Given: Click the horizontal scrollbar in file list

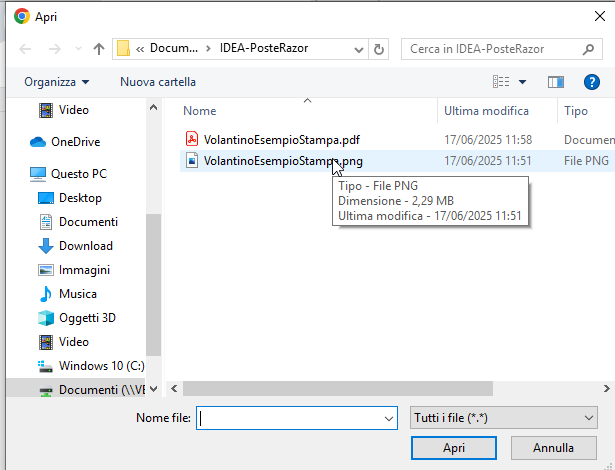Looking at the screenshot, I should [x=330, y=388].
